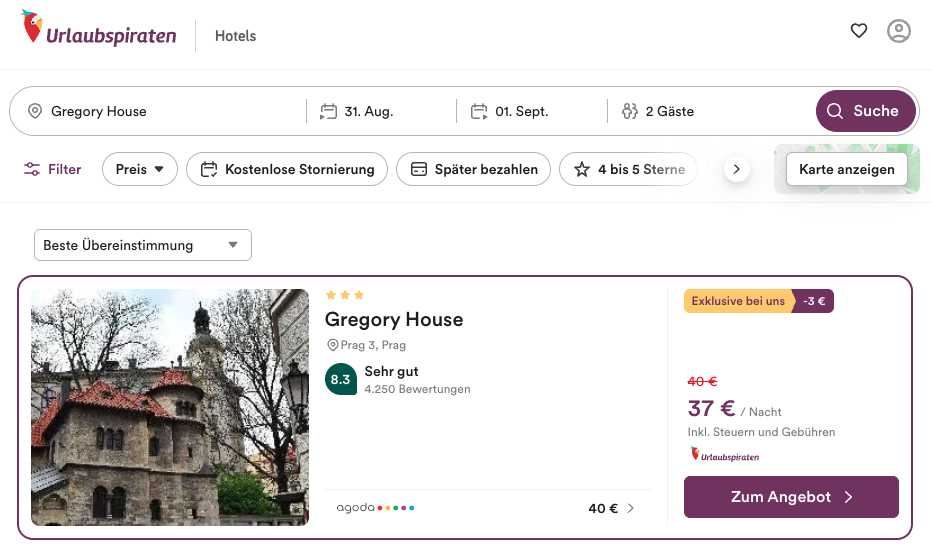The height and width of the screenshot is (558, 932).
Task: Show the map with Karte anzeigen
Action: click(846, 169)
